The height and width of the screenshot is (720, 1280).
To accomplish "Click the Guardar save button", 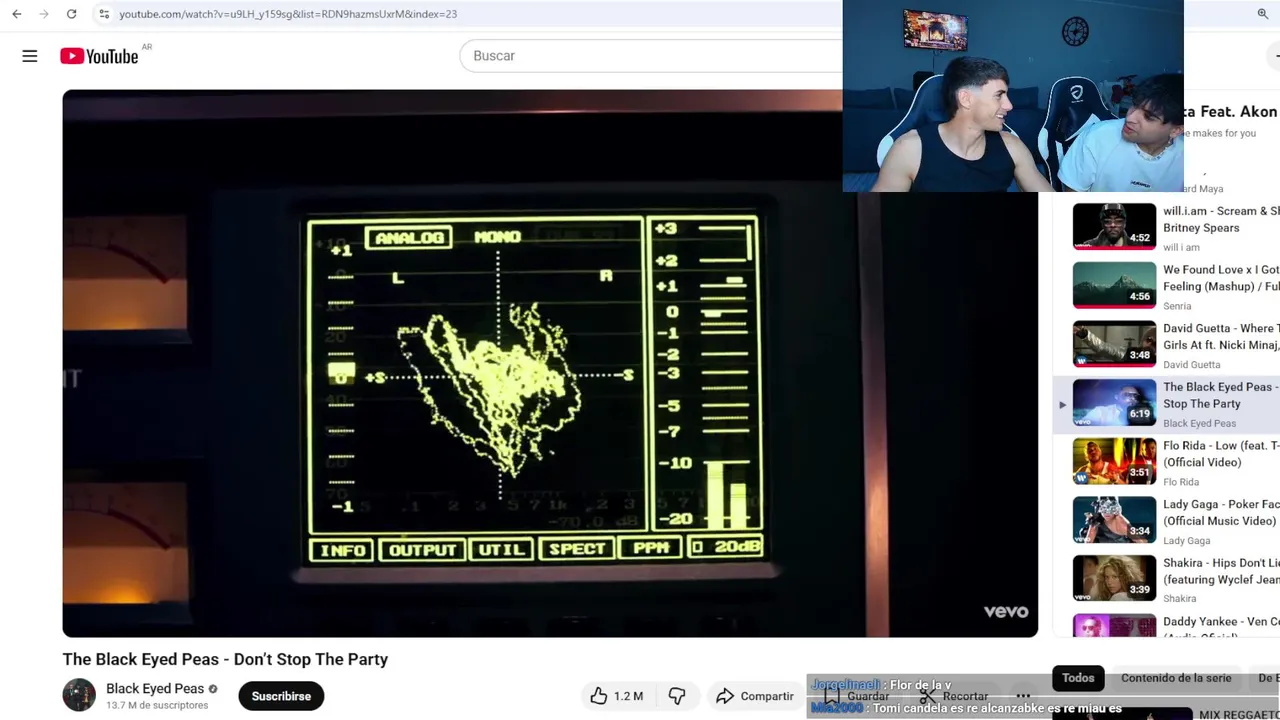I will tap(857, 696).
